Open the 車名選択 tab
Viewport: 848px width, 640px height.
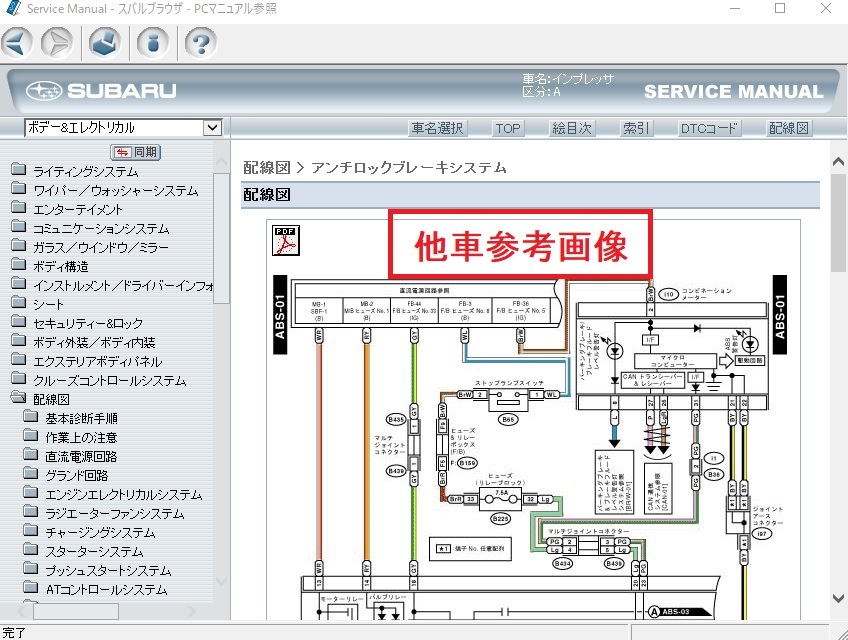(x=437, y=128)
